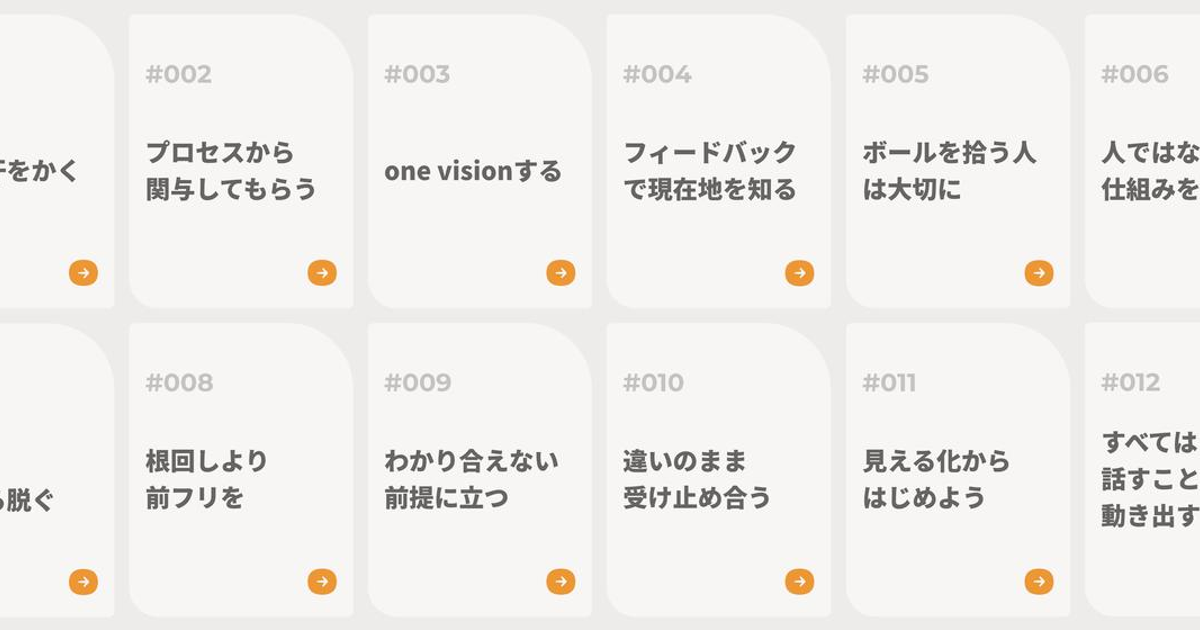Click the orange arrow on card #002
The image size is (1200, 630).
[x=322, y=273]
